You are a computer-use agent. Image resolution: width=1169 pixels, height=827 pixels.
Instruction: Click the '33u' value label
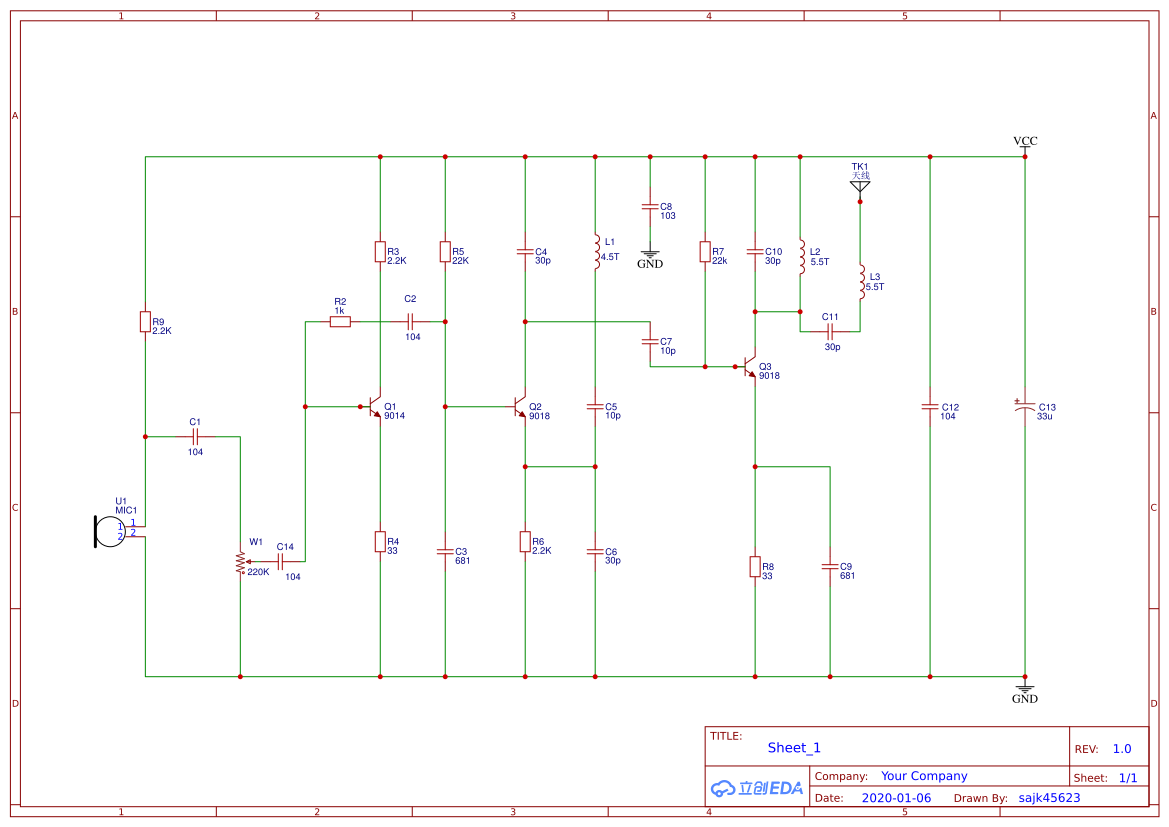(1044, 417)
